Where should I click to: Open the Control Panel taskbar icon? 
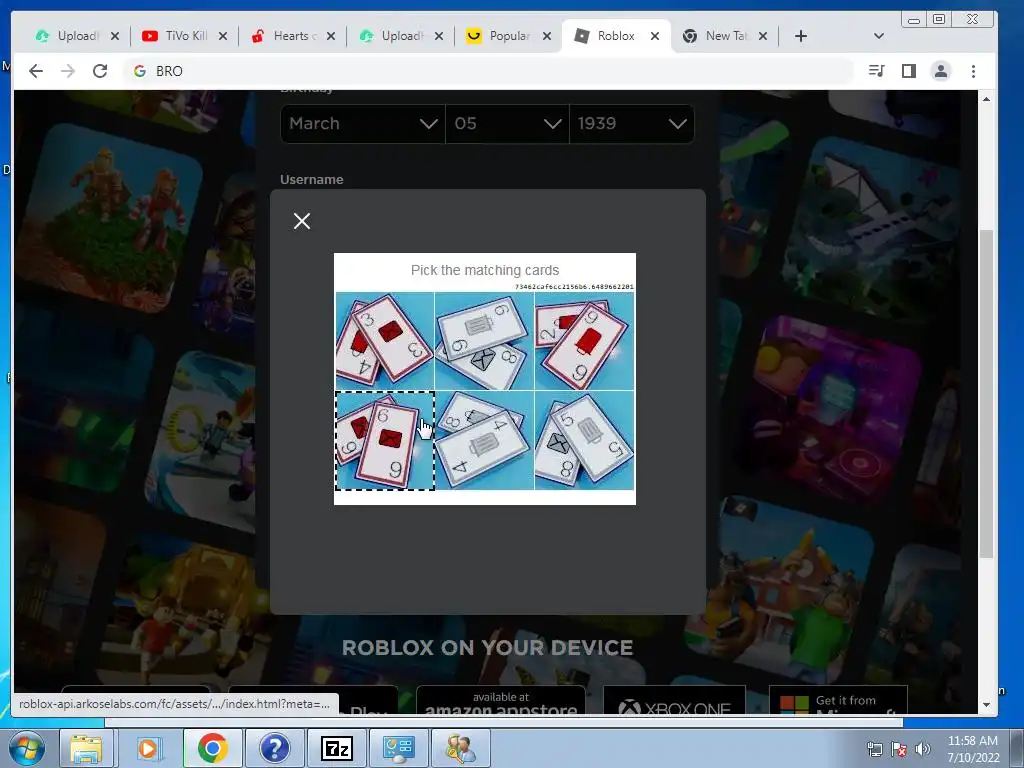tap(398, 748)
